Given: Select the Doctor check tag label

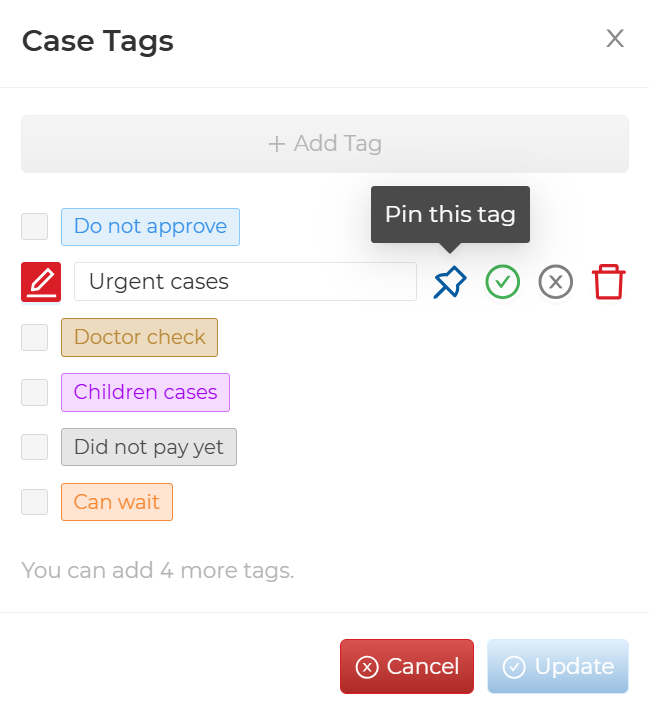Looking at the screenshot, I should [x=139, y=337].
